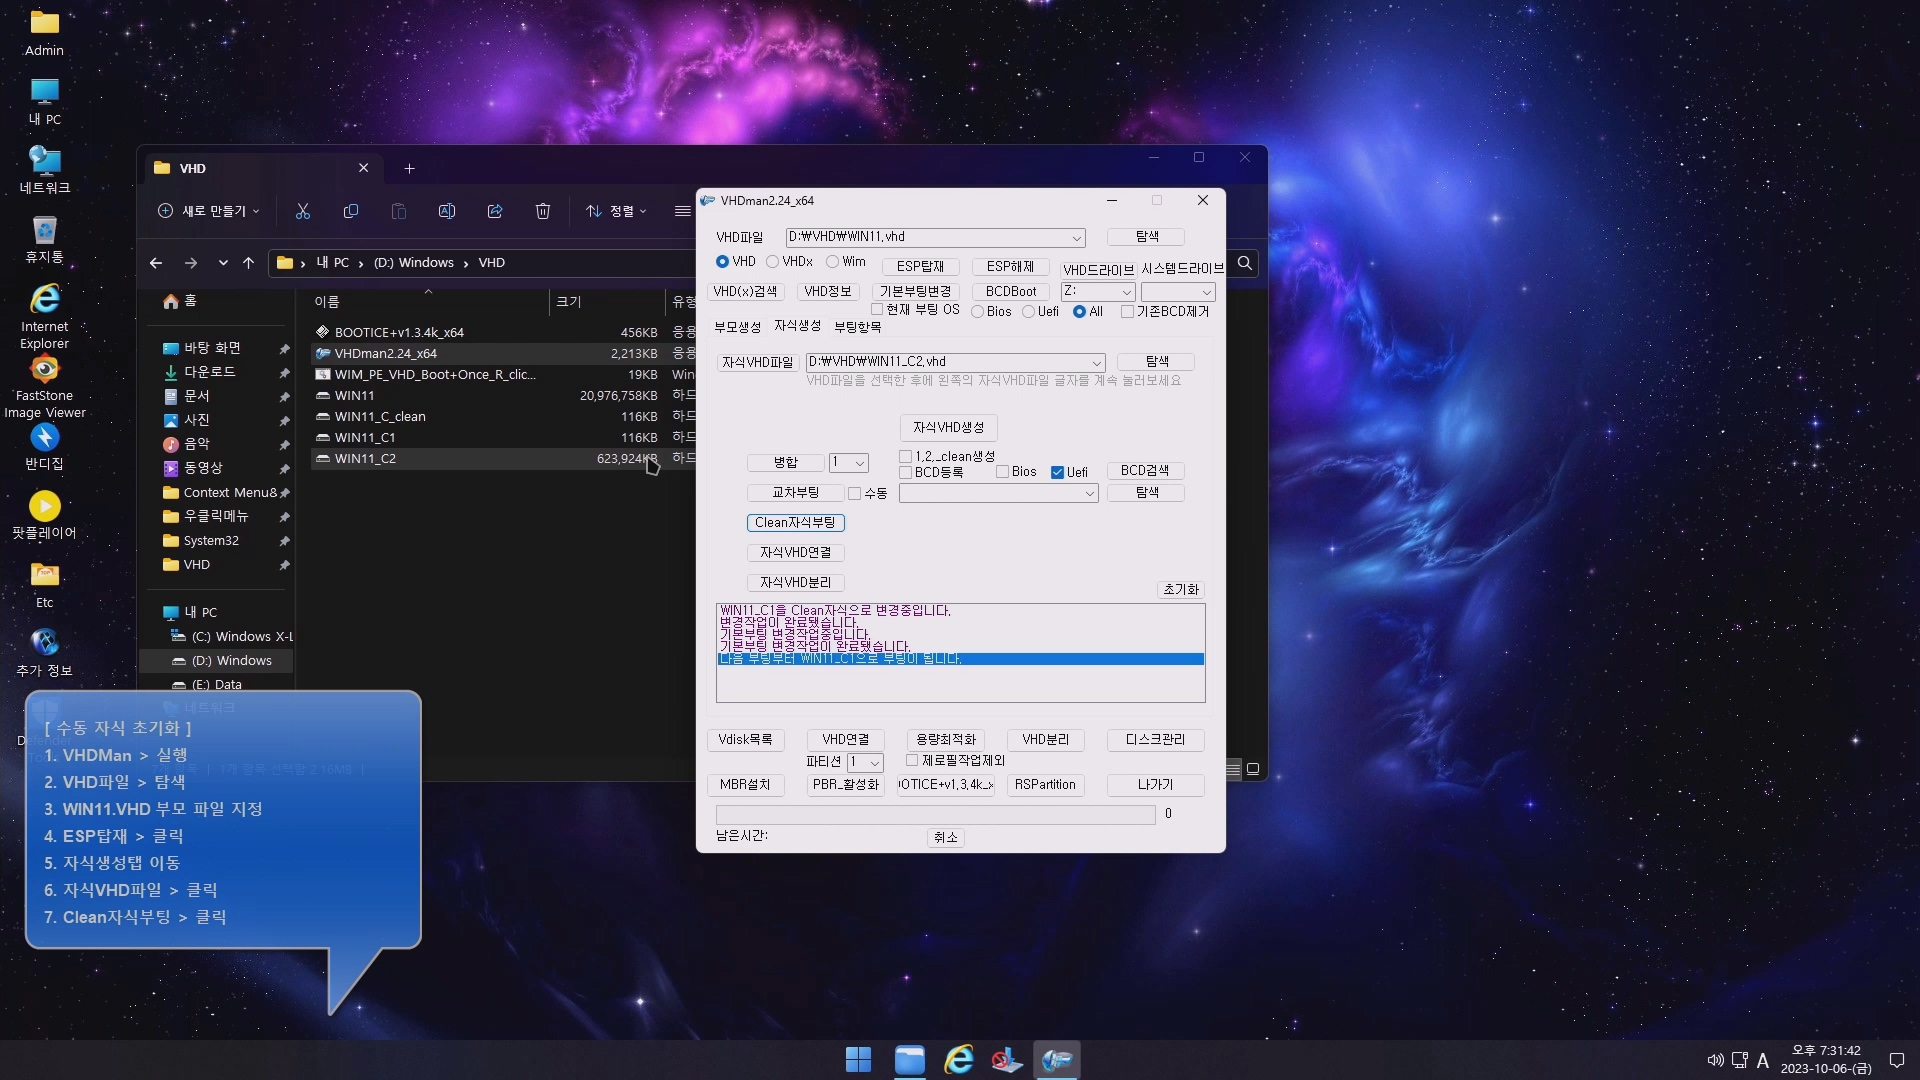Go back with the Explorer back arrow
The height and width of the screenshot is (1080, 1920).
[156, 263]
